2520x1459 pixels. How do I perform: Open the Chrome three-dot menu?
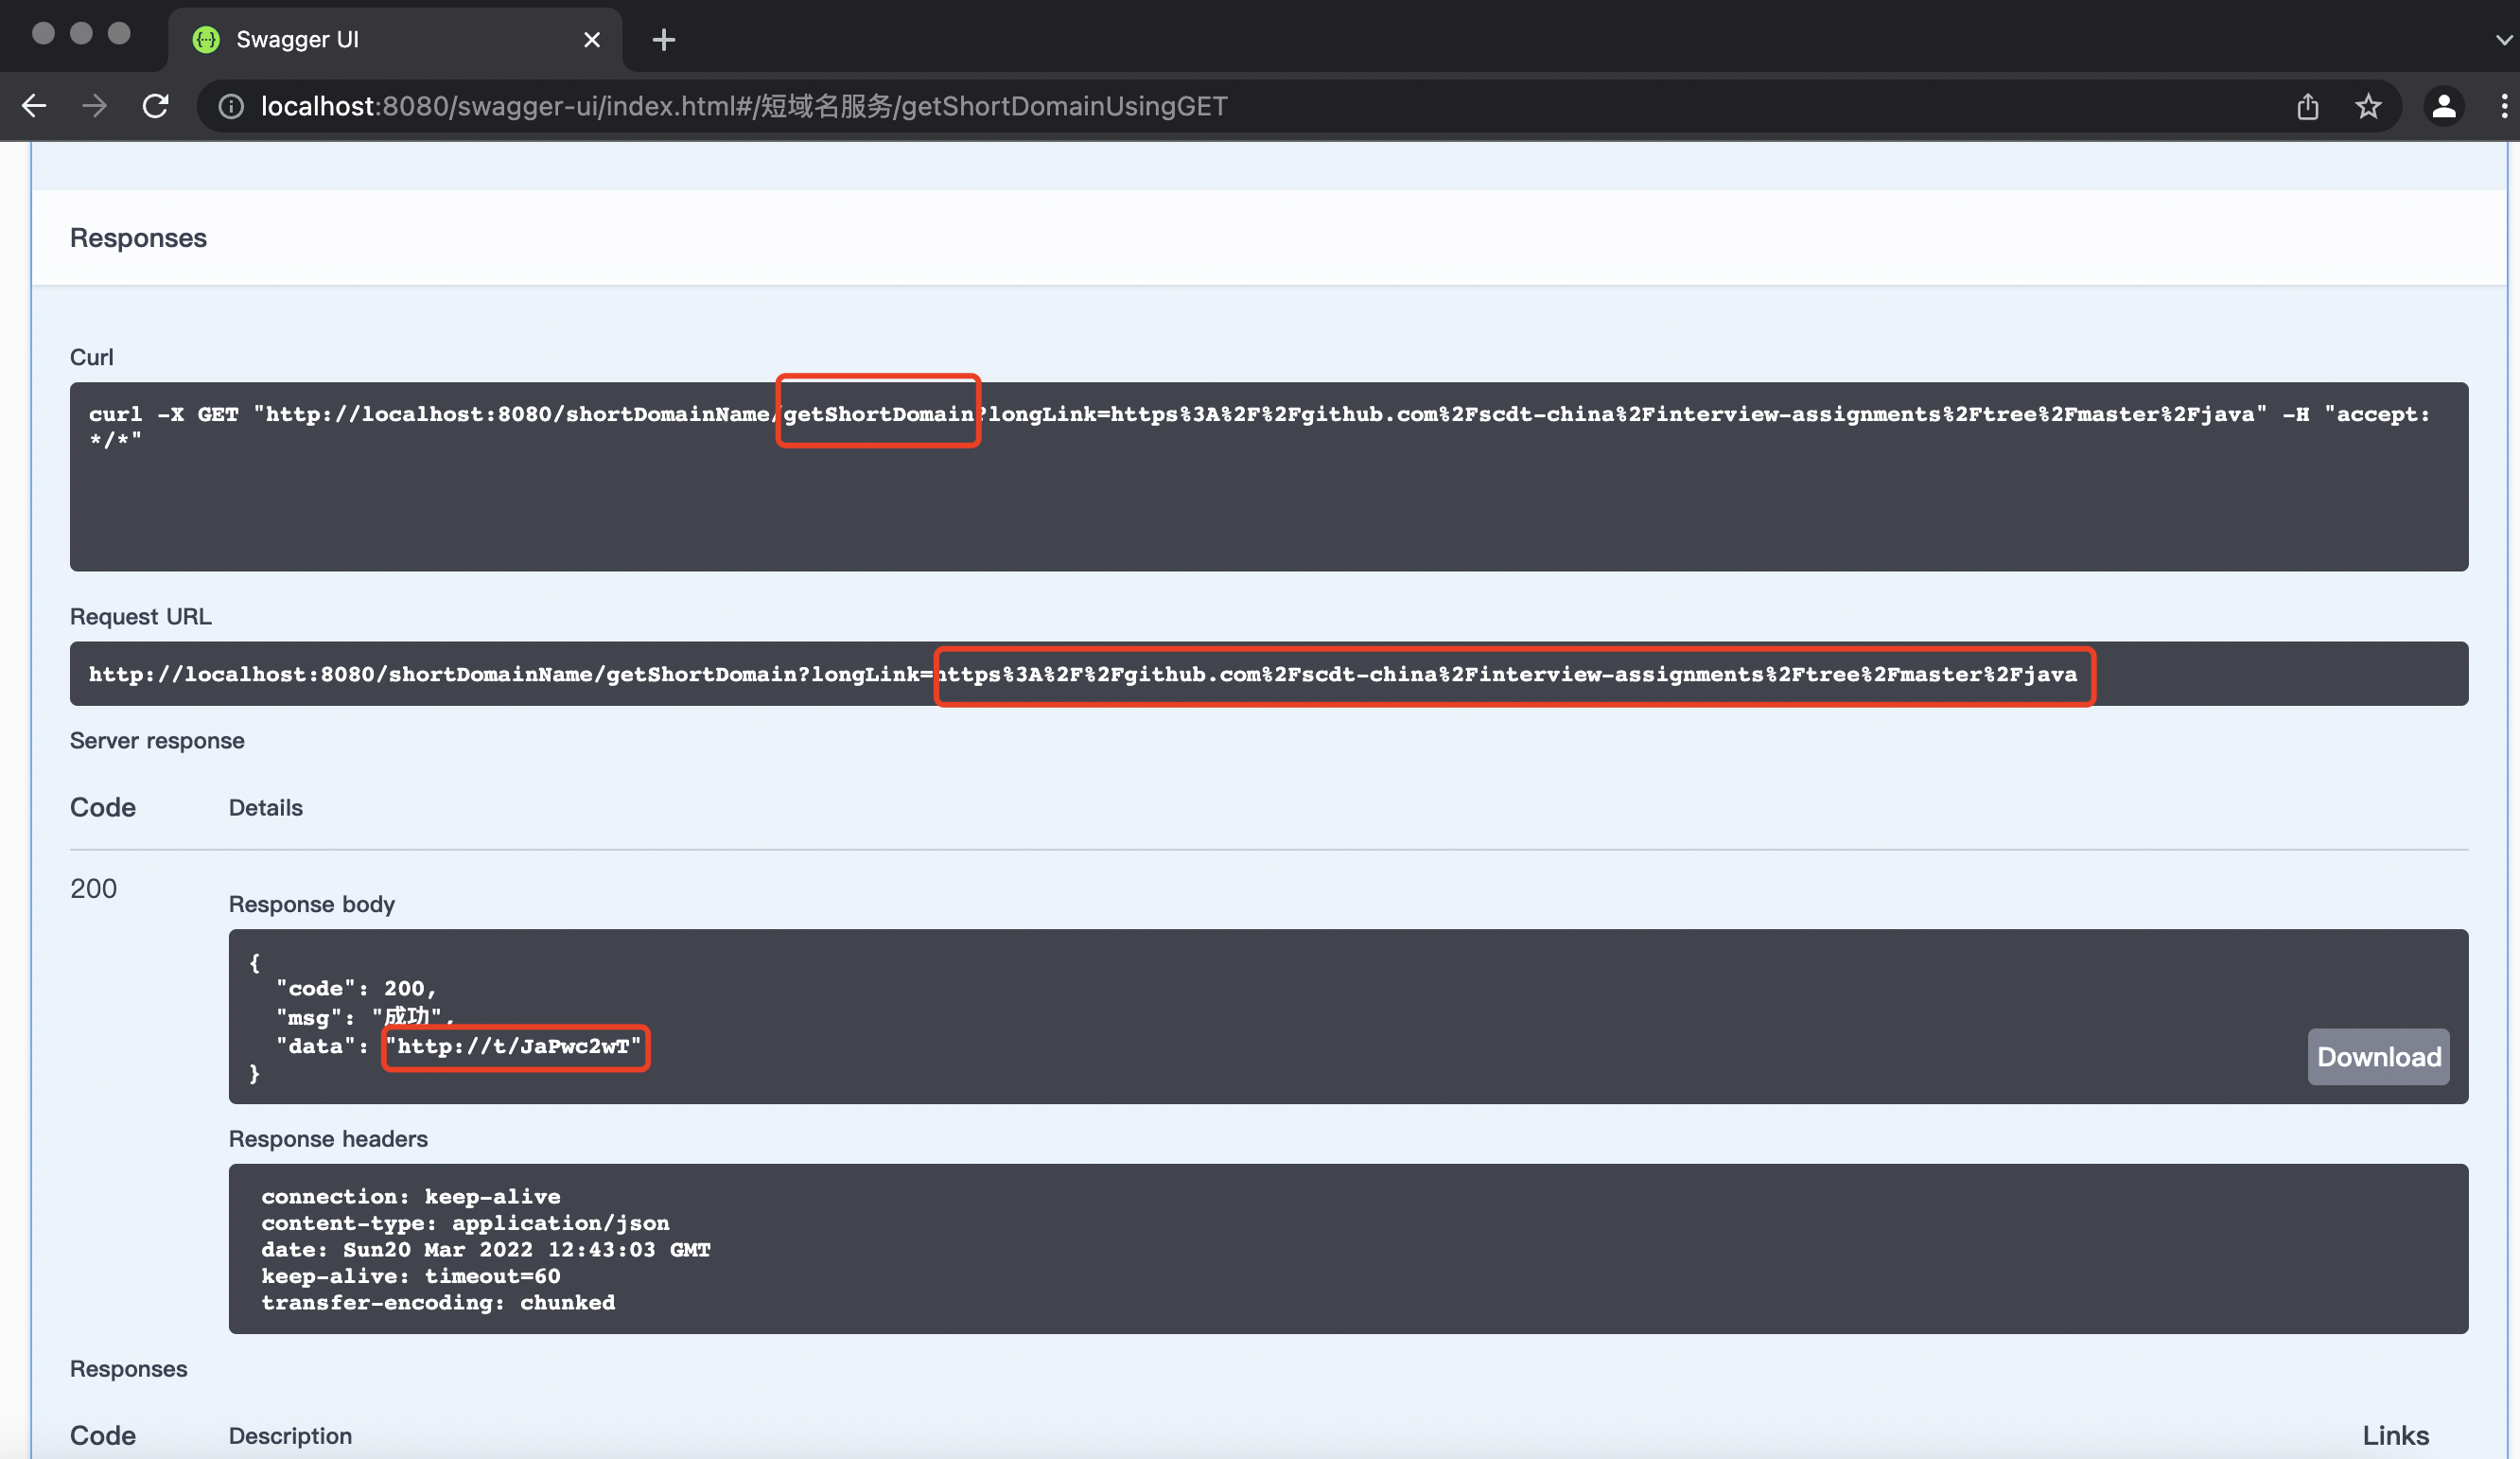(2503, 106)
